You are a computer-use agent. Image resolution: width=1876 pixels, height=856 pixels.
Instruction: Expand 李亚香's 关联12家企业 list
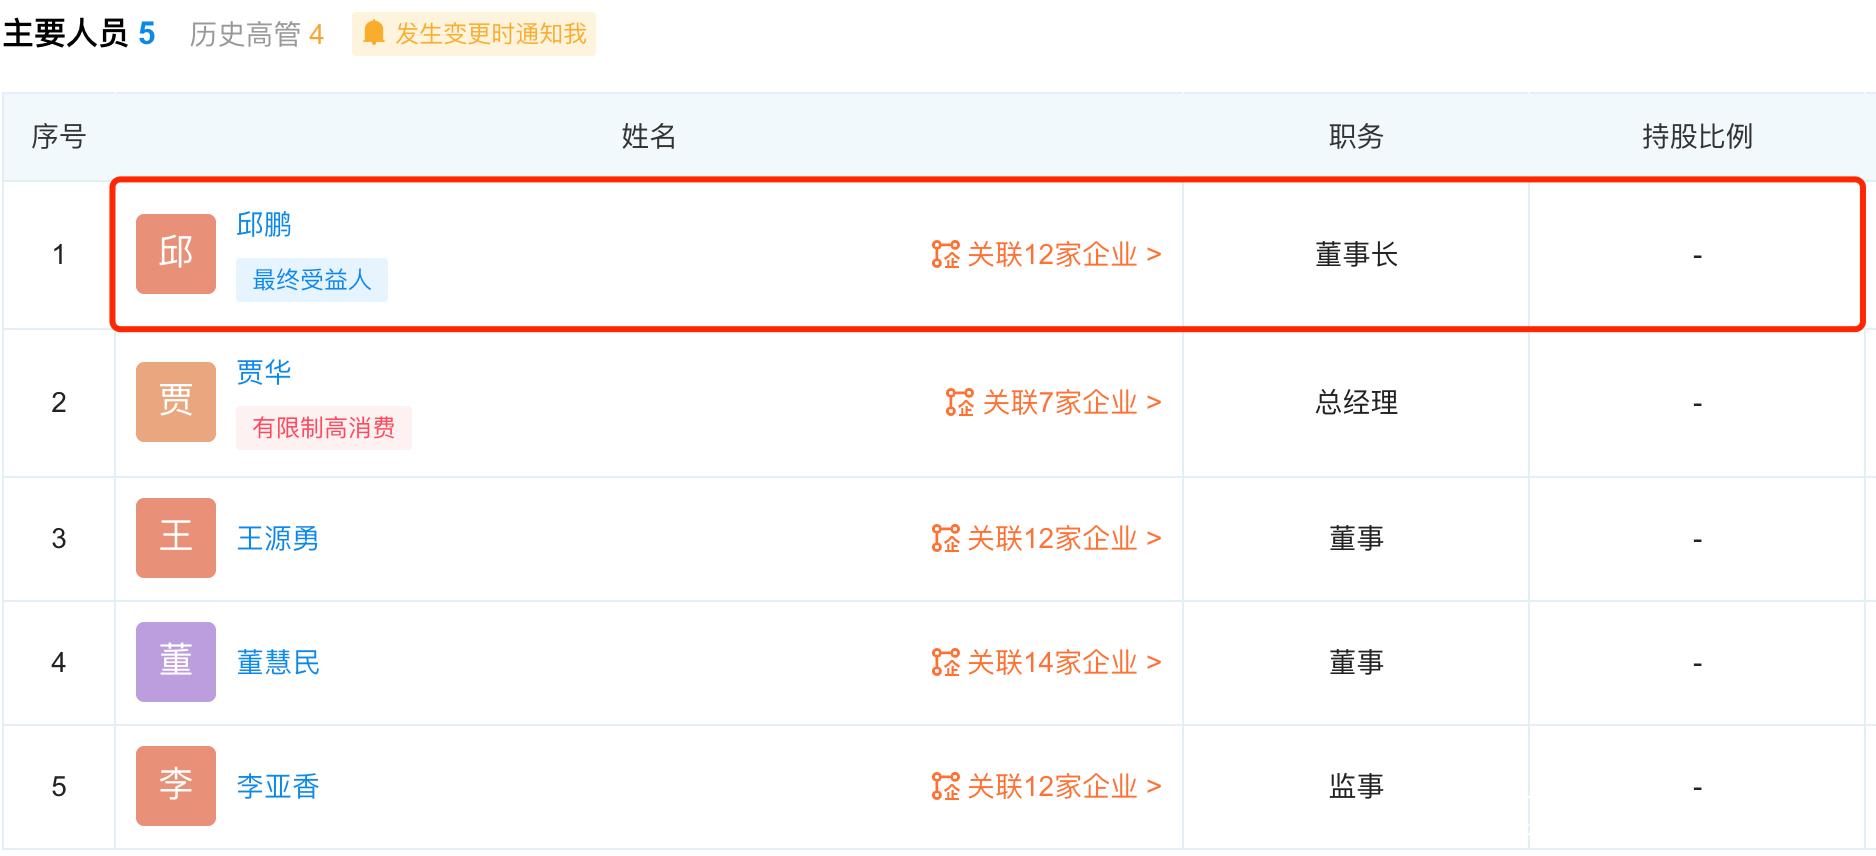1062,787
